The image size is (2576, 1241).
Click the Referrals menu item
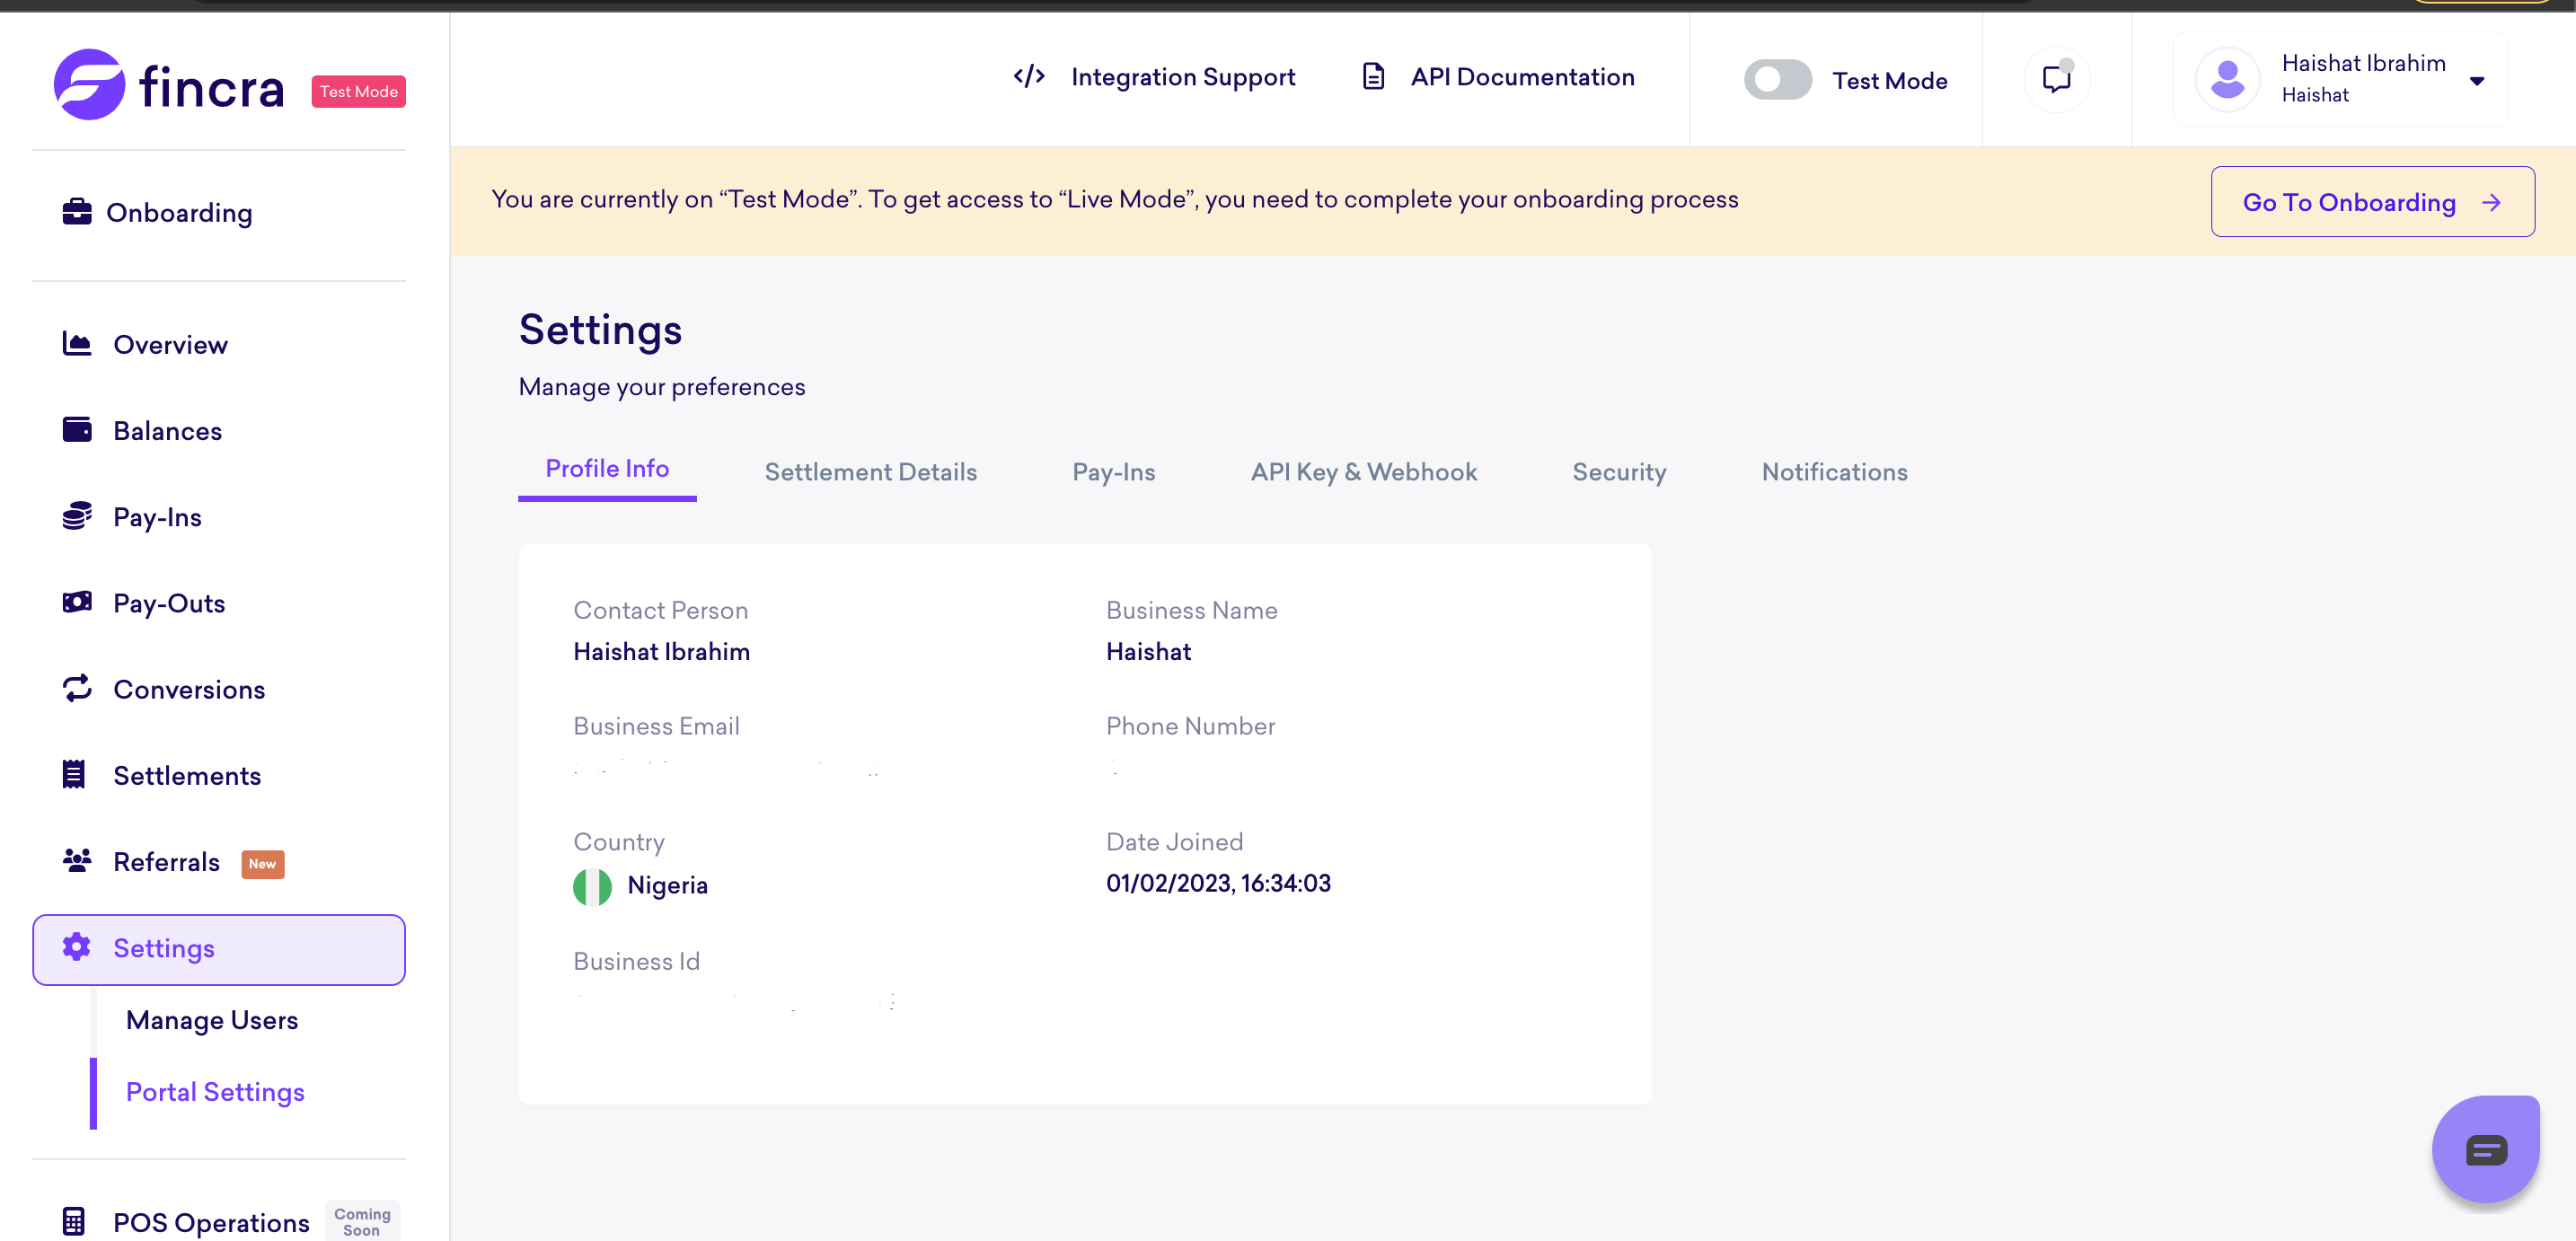tap(166, 862)
